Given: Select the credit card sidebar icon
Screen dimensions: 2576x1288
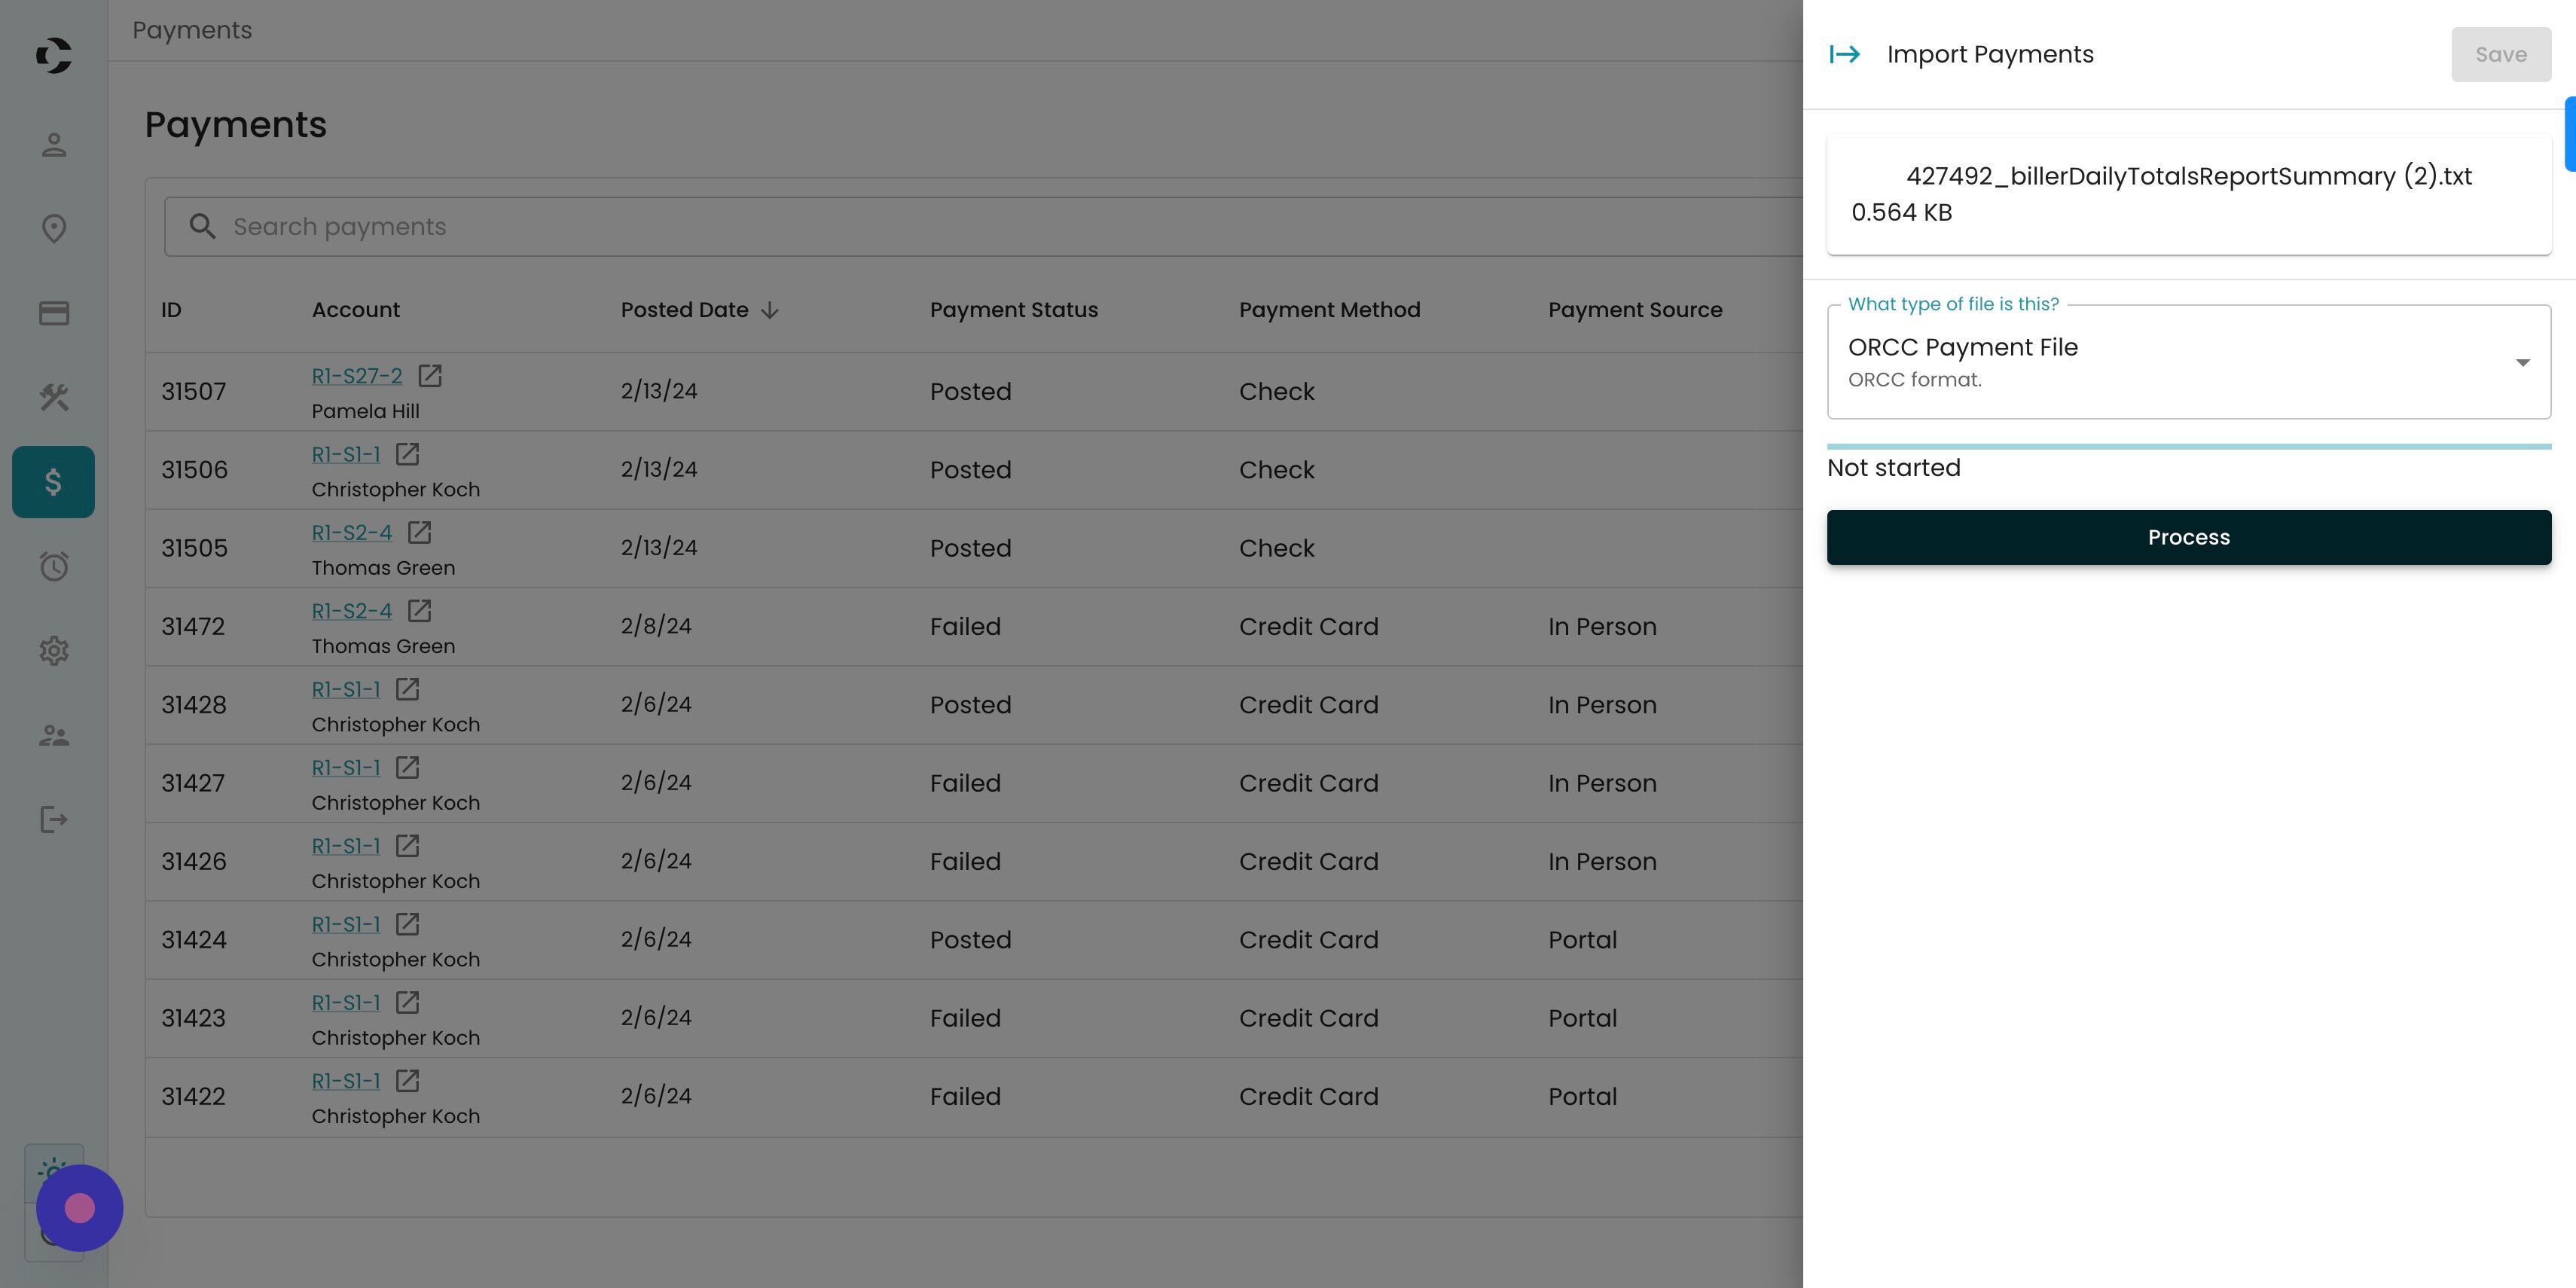Looking at the screenshot, I should click(54, 313).
